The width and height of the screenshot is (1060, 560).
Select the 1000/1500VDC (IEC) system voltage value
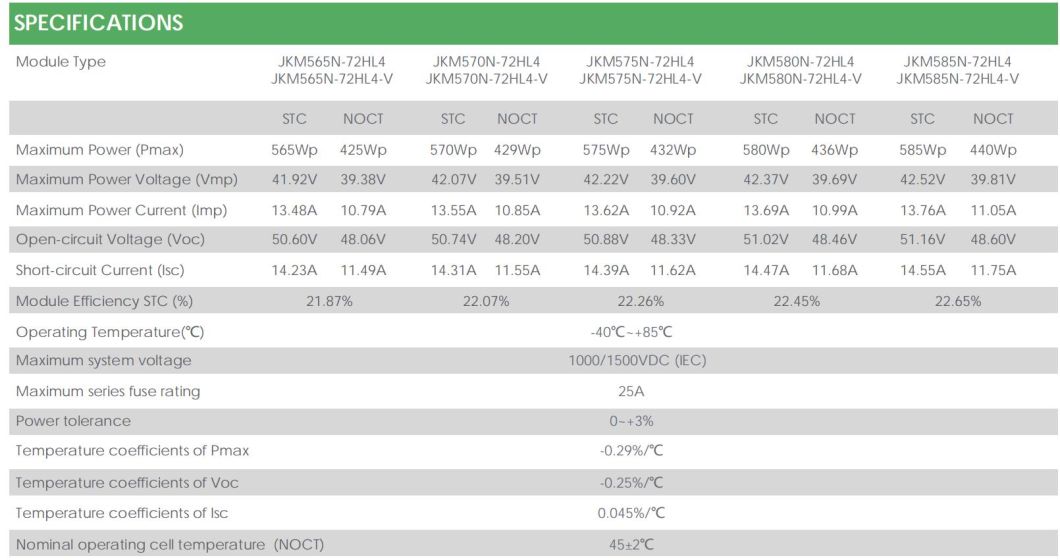click(637, 360)
